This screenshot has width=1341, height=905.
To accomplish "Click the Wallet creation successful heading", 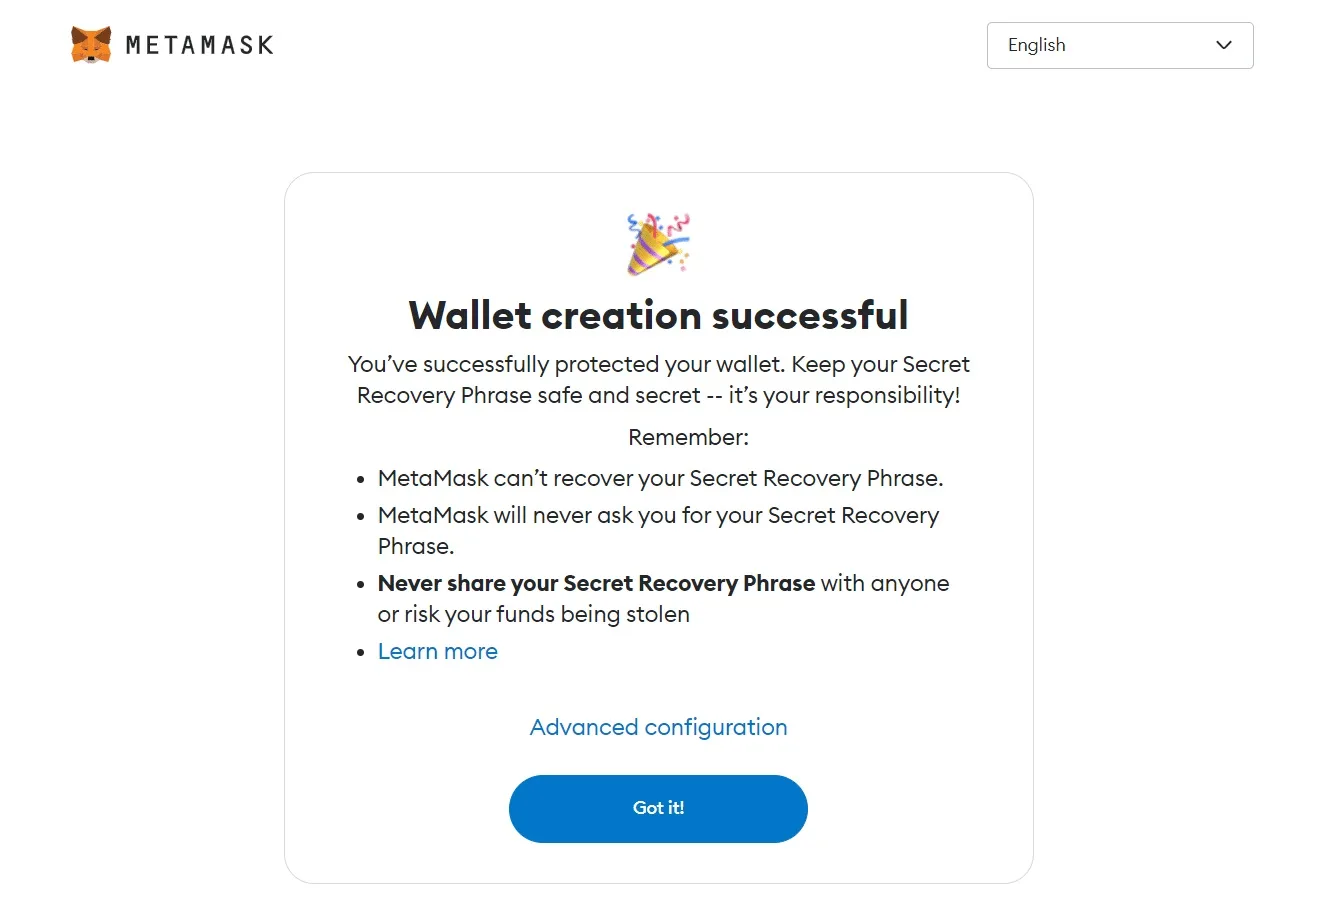I will pyautogui.click(x=658, y=314).
